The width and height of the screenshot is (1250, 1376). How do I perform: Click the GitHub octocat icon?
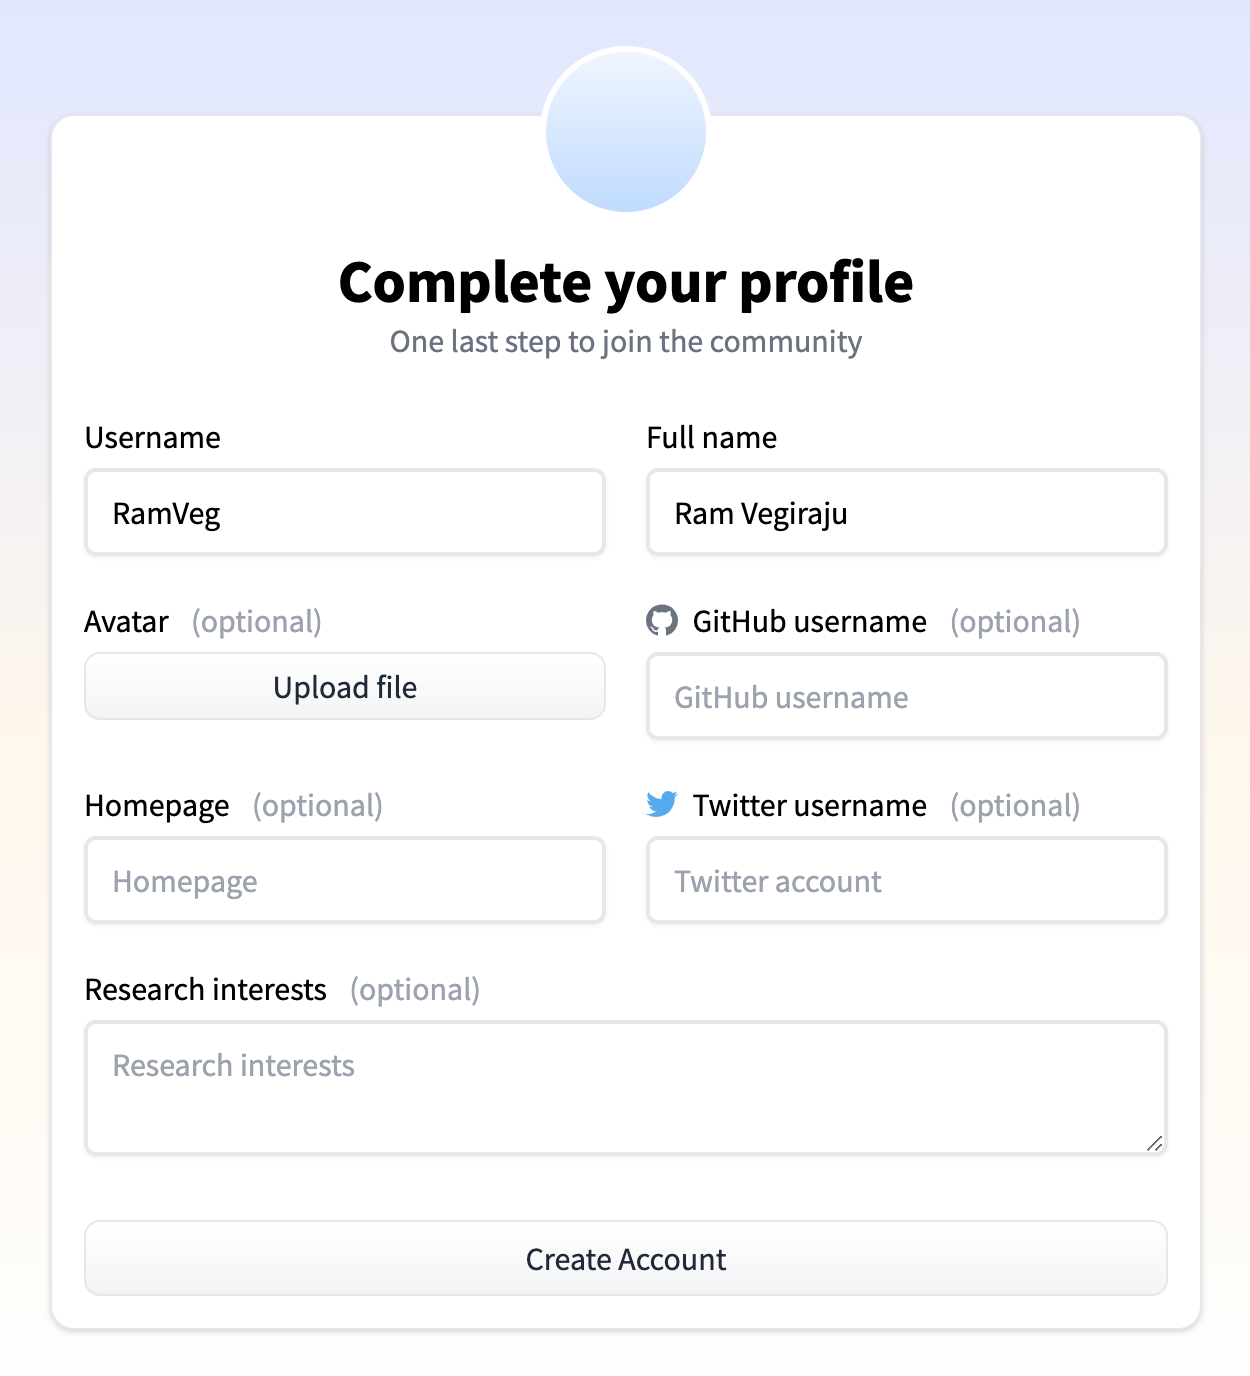point(662,621)
